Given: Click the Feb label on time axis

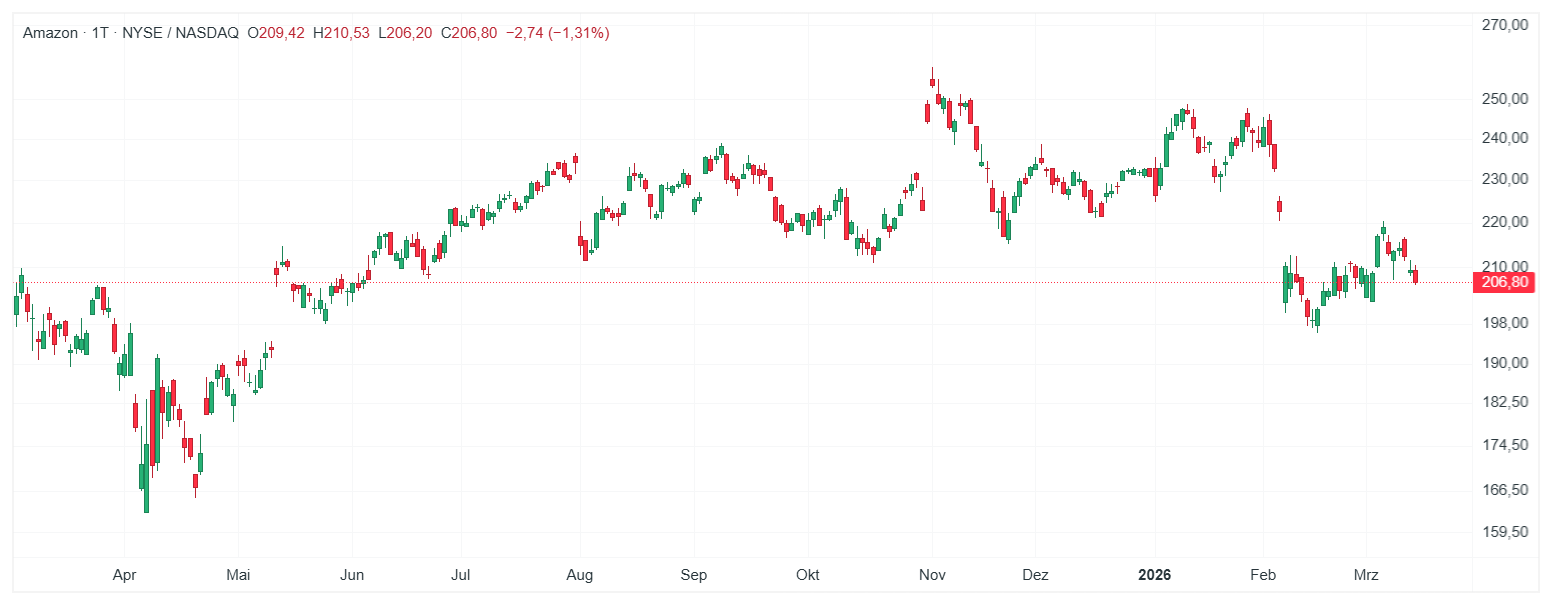Looking at the screenshot, I should pyautogui.click(x=1264, y=575).
